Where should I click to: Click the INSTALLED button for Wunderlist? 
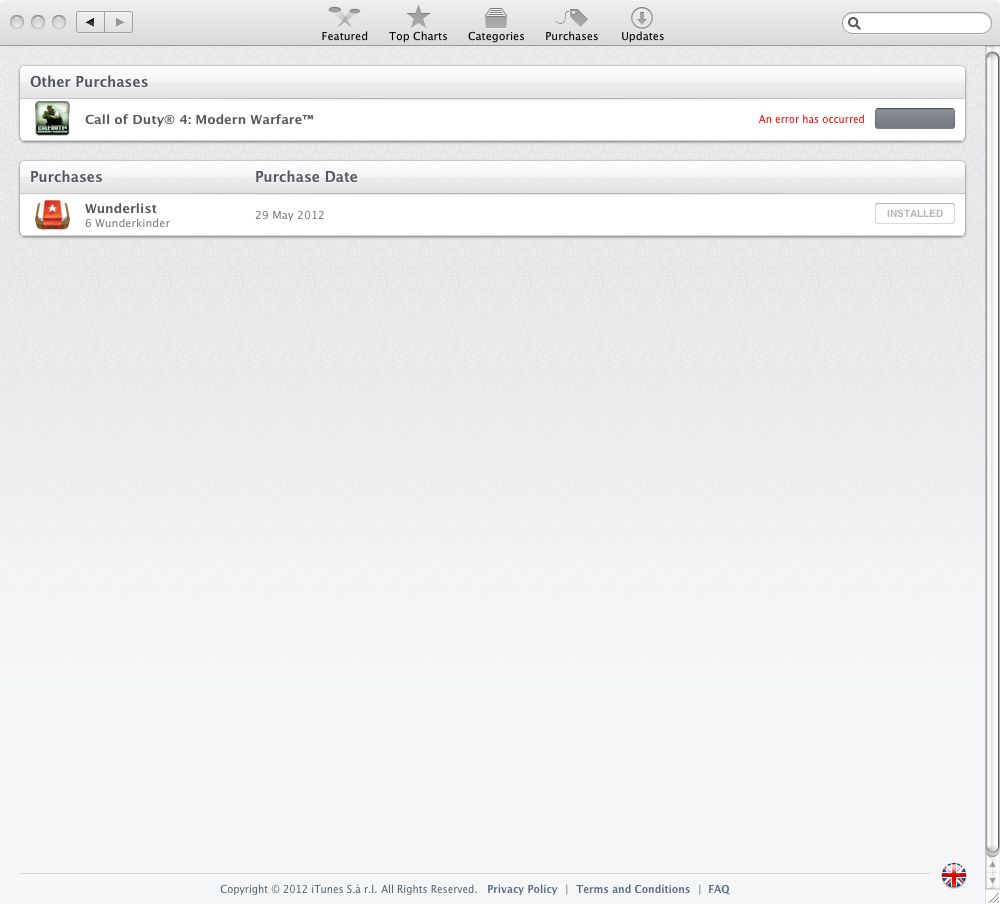[915, 214]
